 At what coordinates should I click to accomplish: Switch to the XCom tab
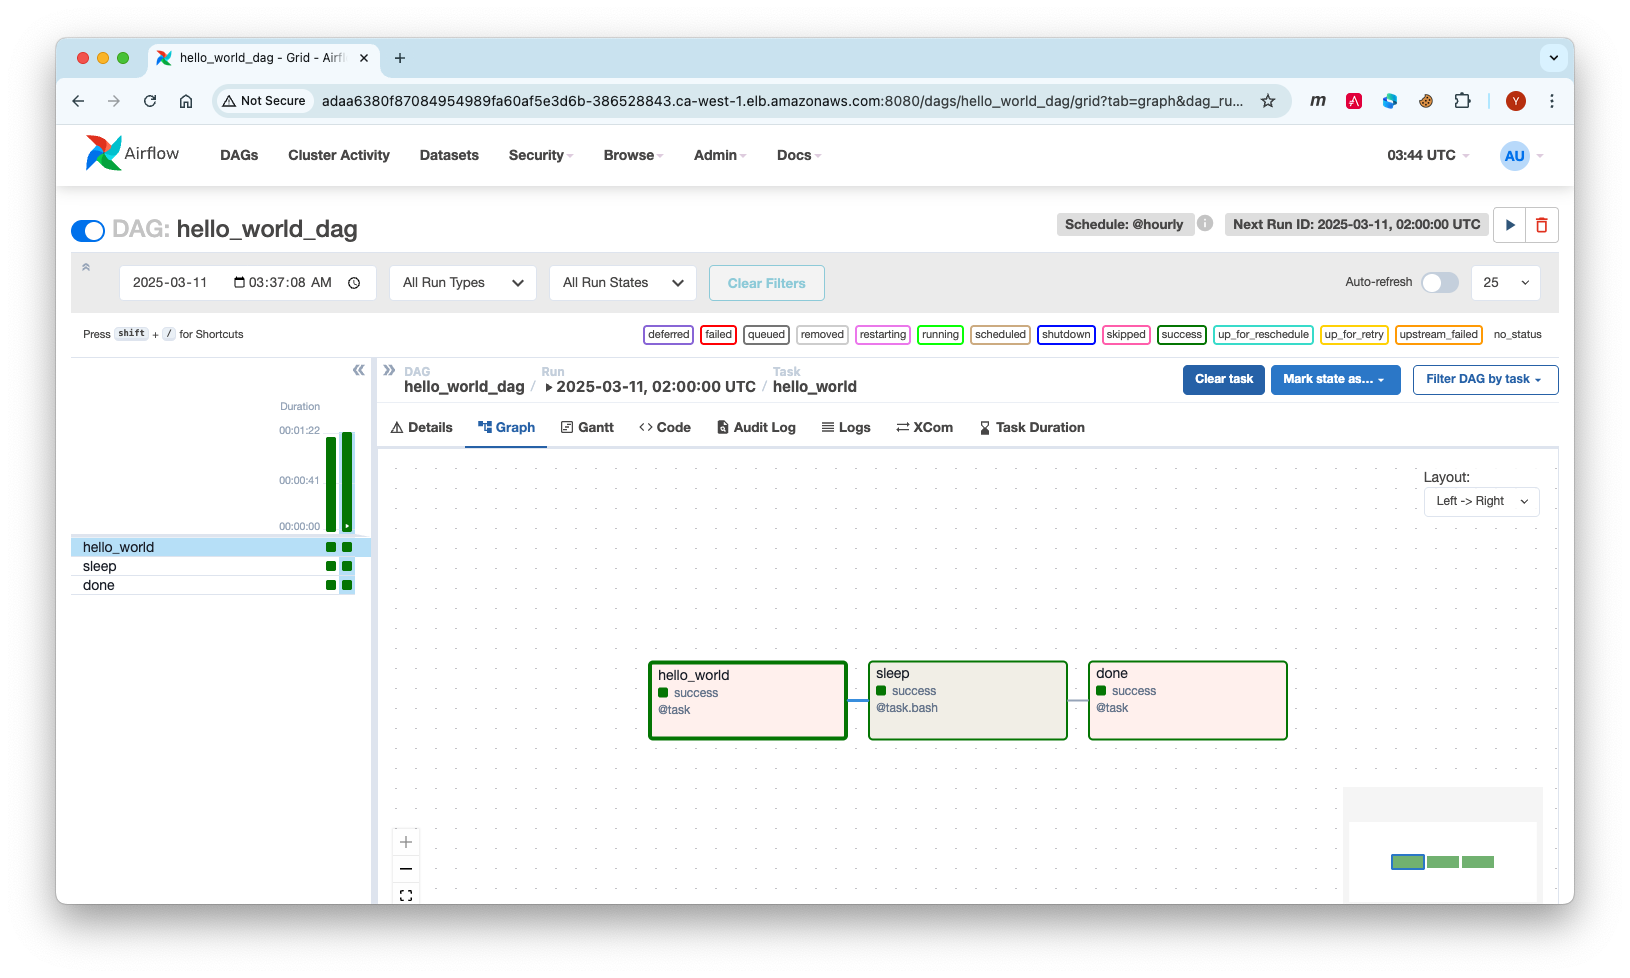(x=925, y=427)
